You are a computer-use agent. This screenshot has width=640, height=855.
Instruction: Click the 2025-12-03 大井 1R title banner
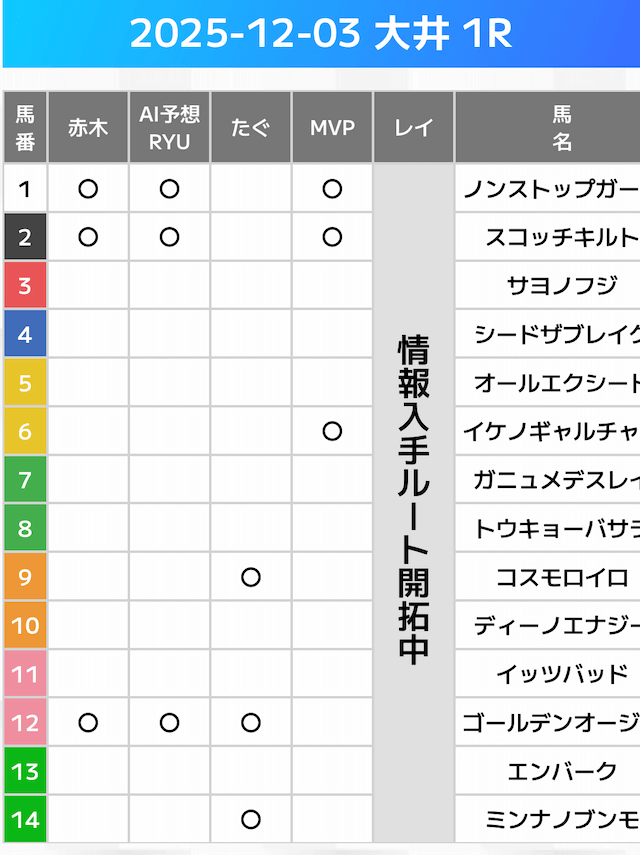320,34
